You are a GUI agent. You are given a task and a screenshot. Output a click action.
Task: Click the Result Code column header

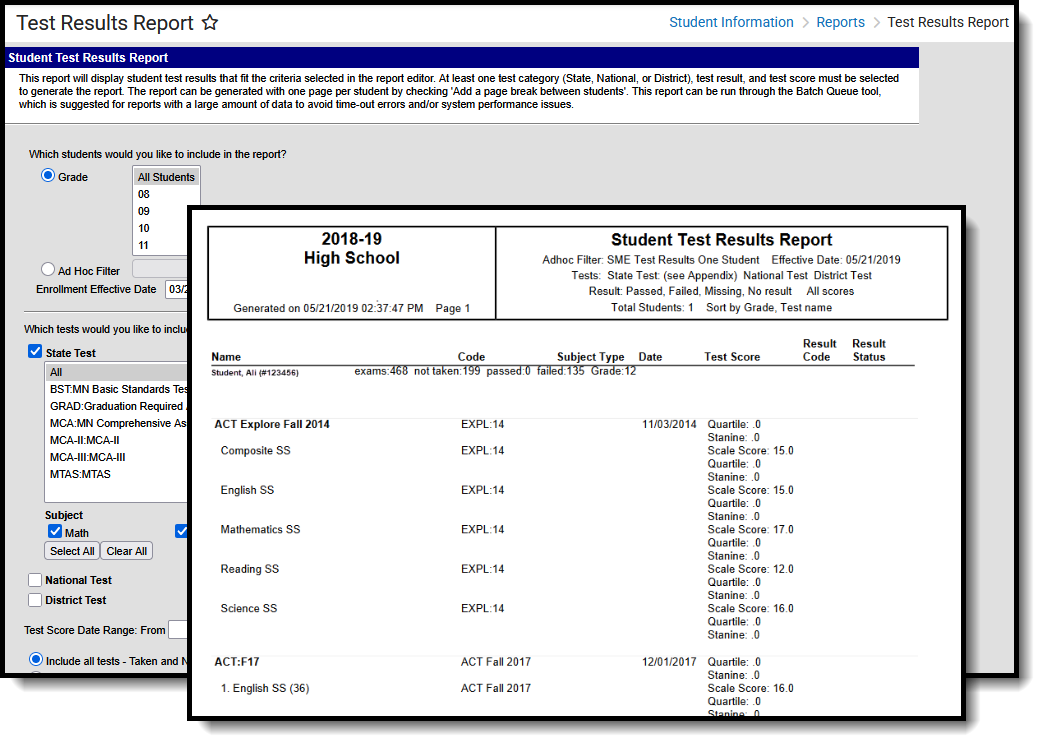(819, 350)
